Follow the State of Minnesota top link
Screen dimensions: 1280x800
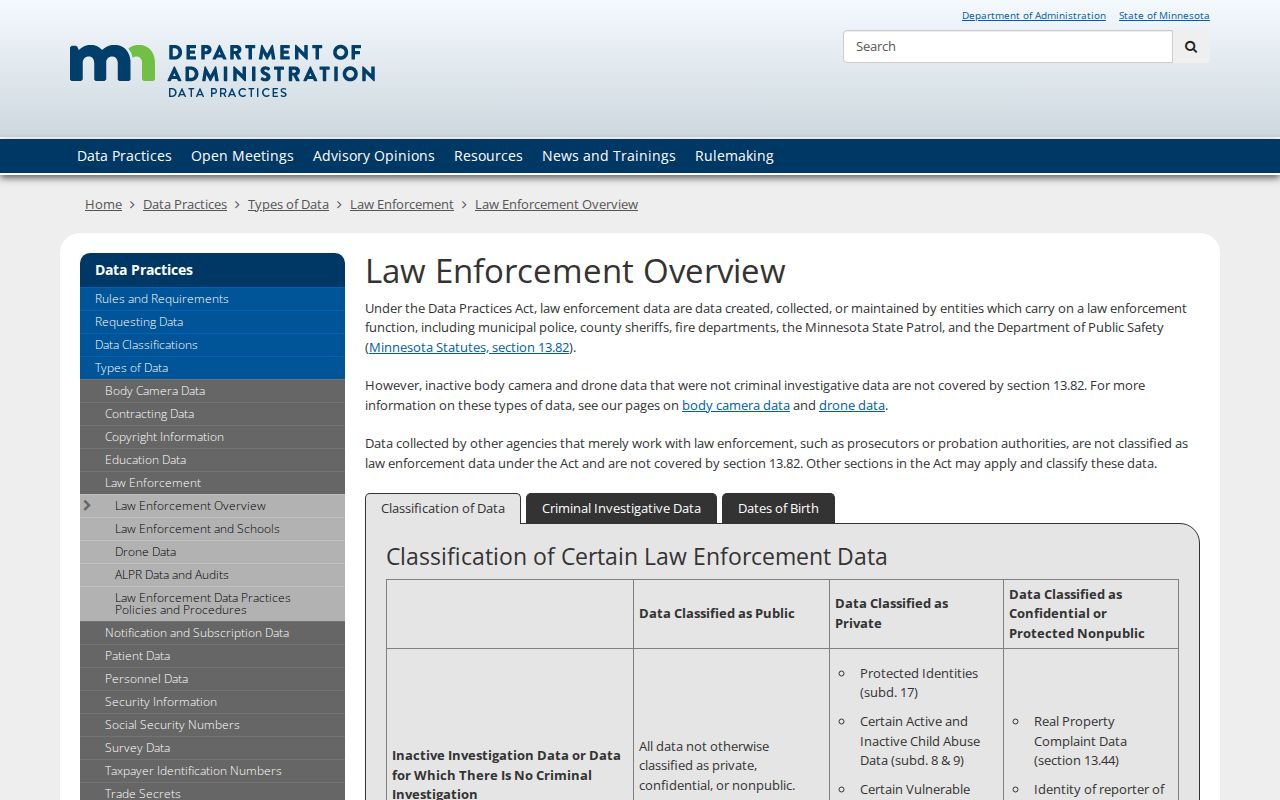pos(1164,15)
